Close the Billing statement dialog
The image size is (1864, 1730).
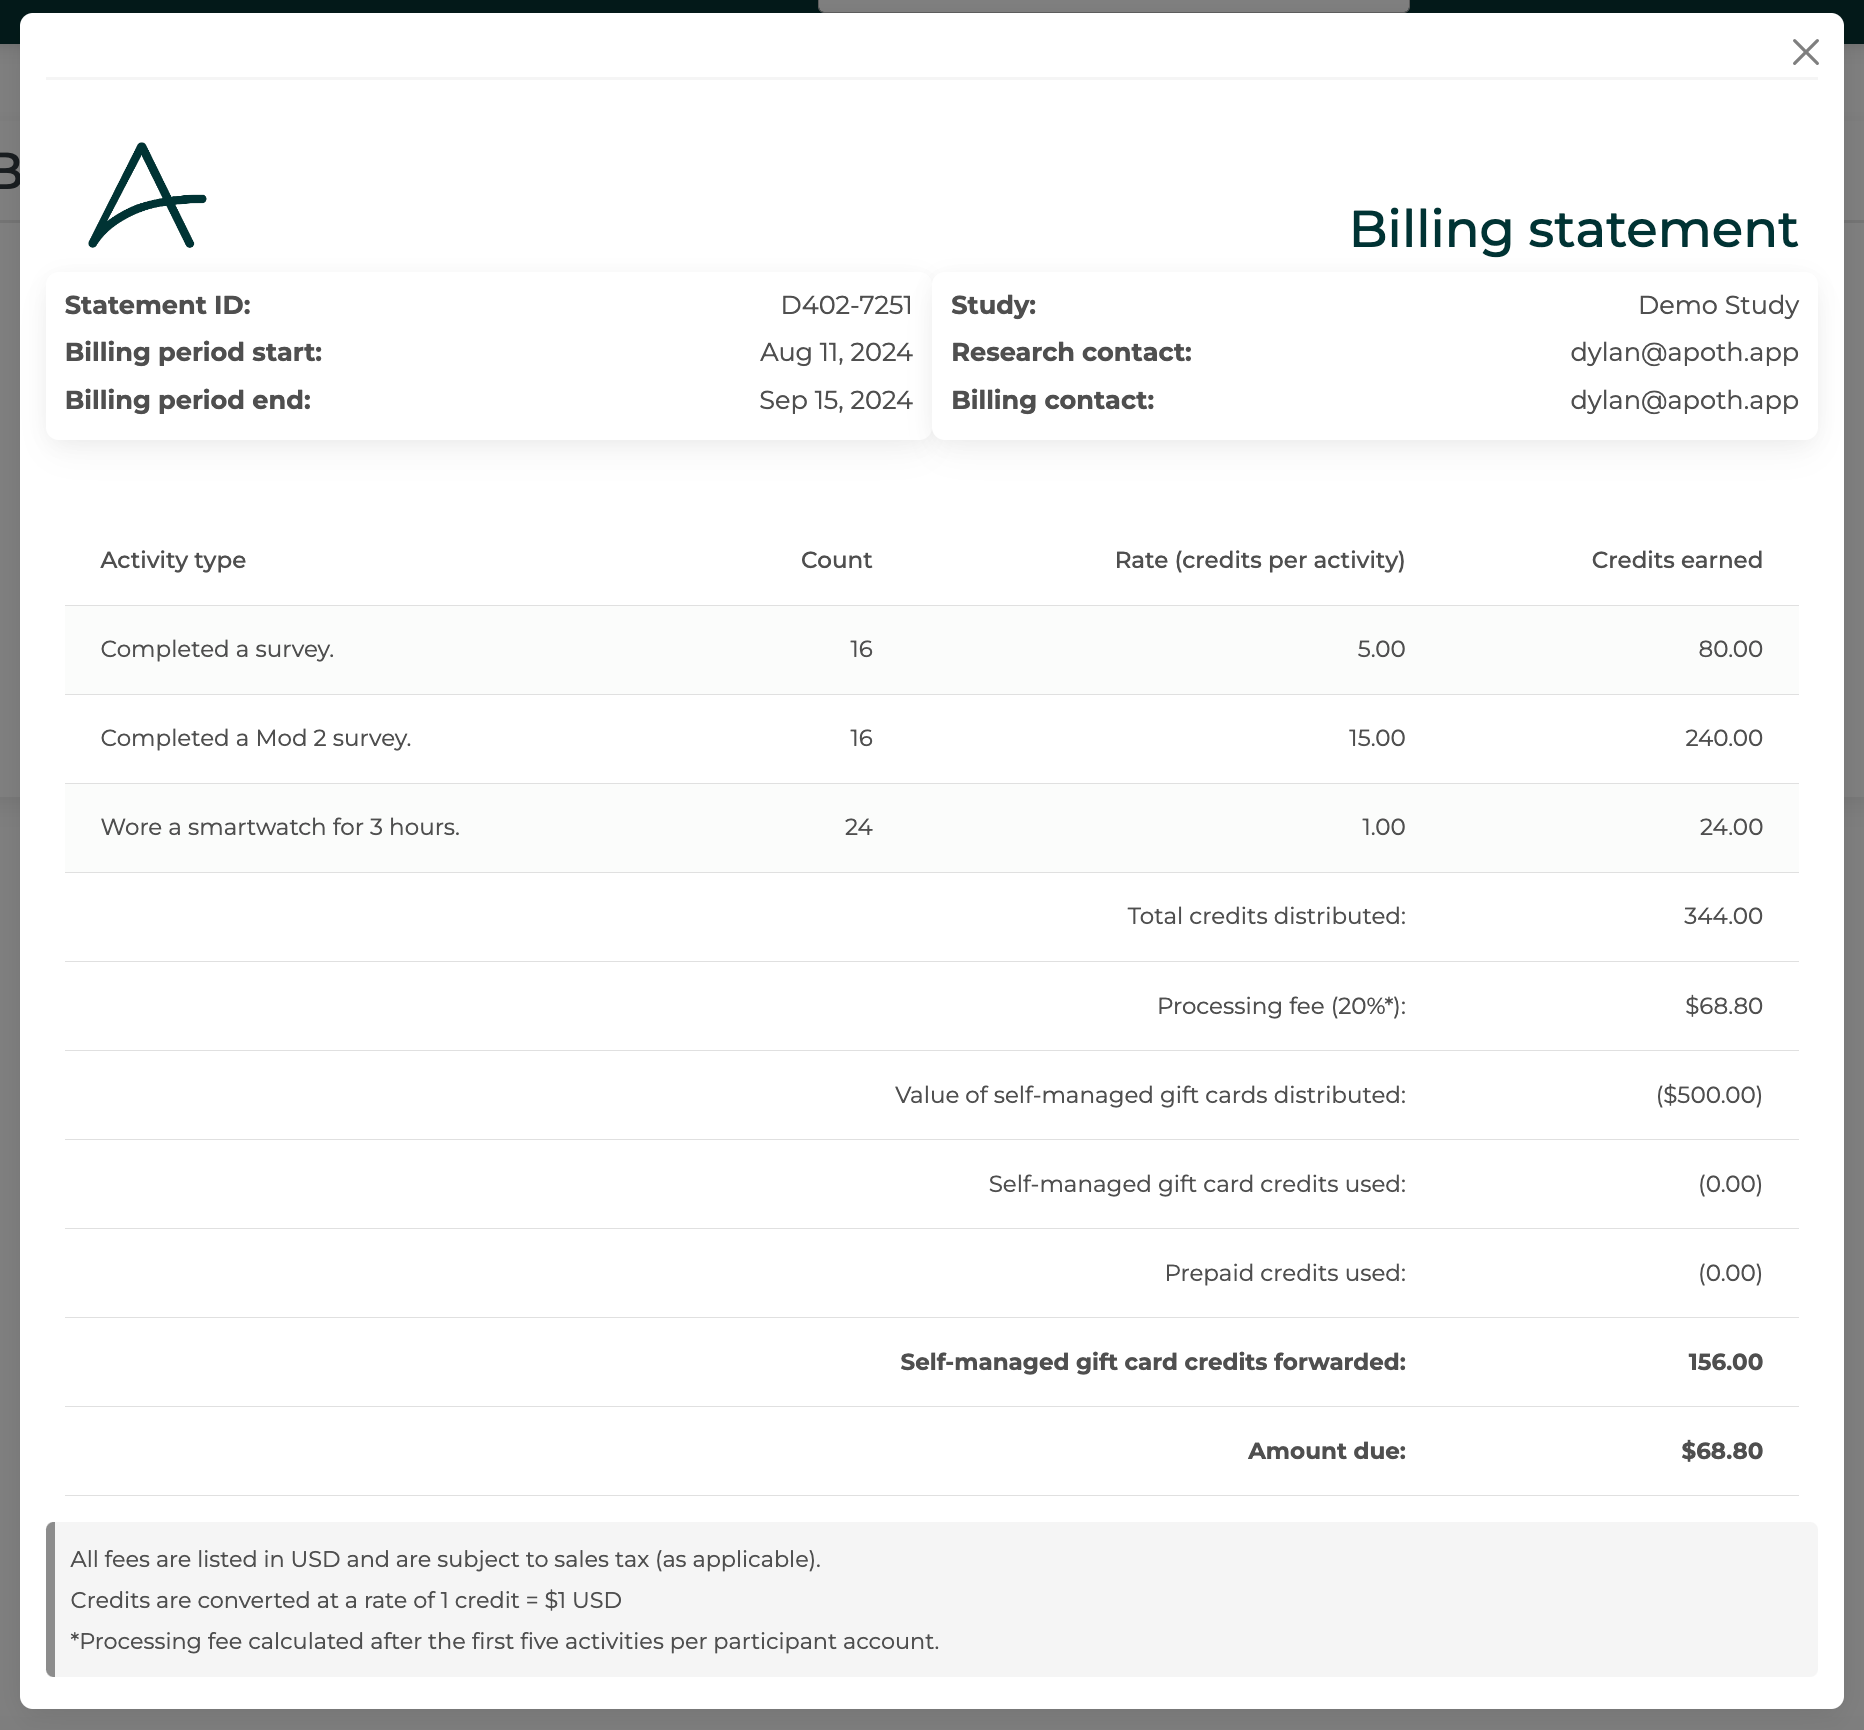tap(1806, 52)
